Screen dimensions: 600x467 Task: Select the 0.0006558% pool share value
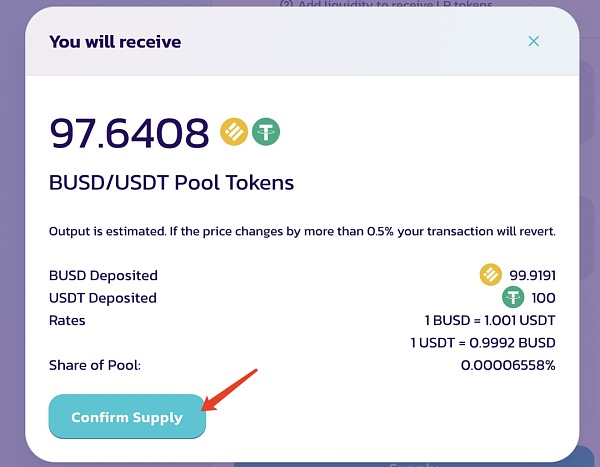[508, 365]
